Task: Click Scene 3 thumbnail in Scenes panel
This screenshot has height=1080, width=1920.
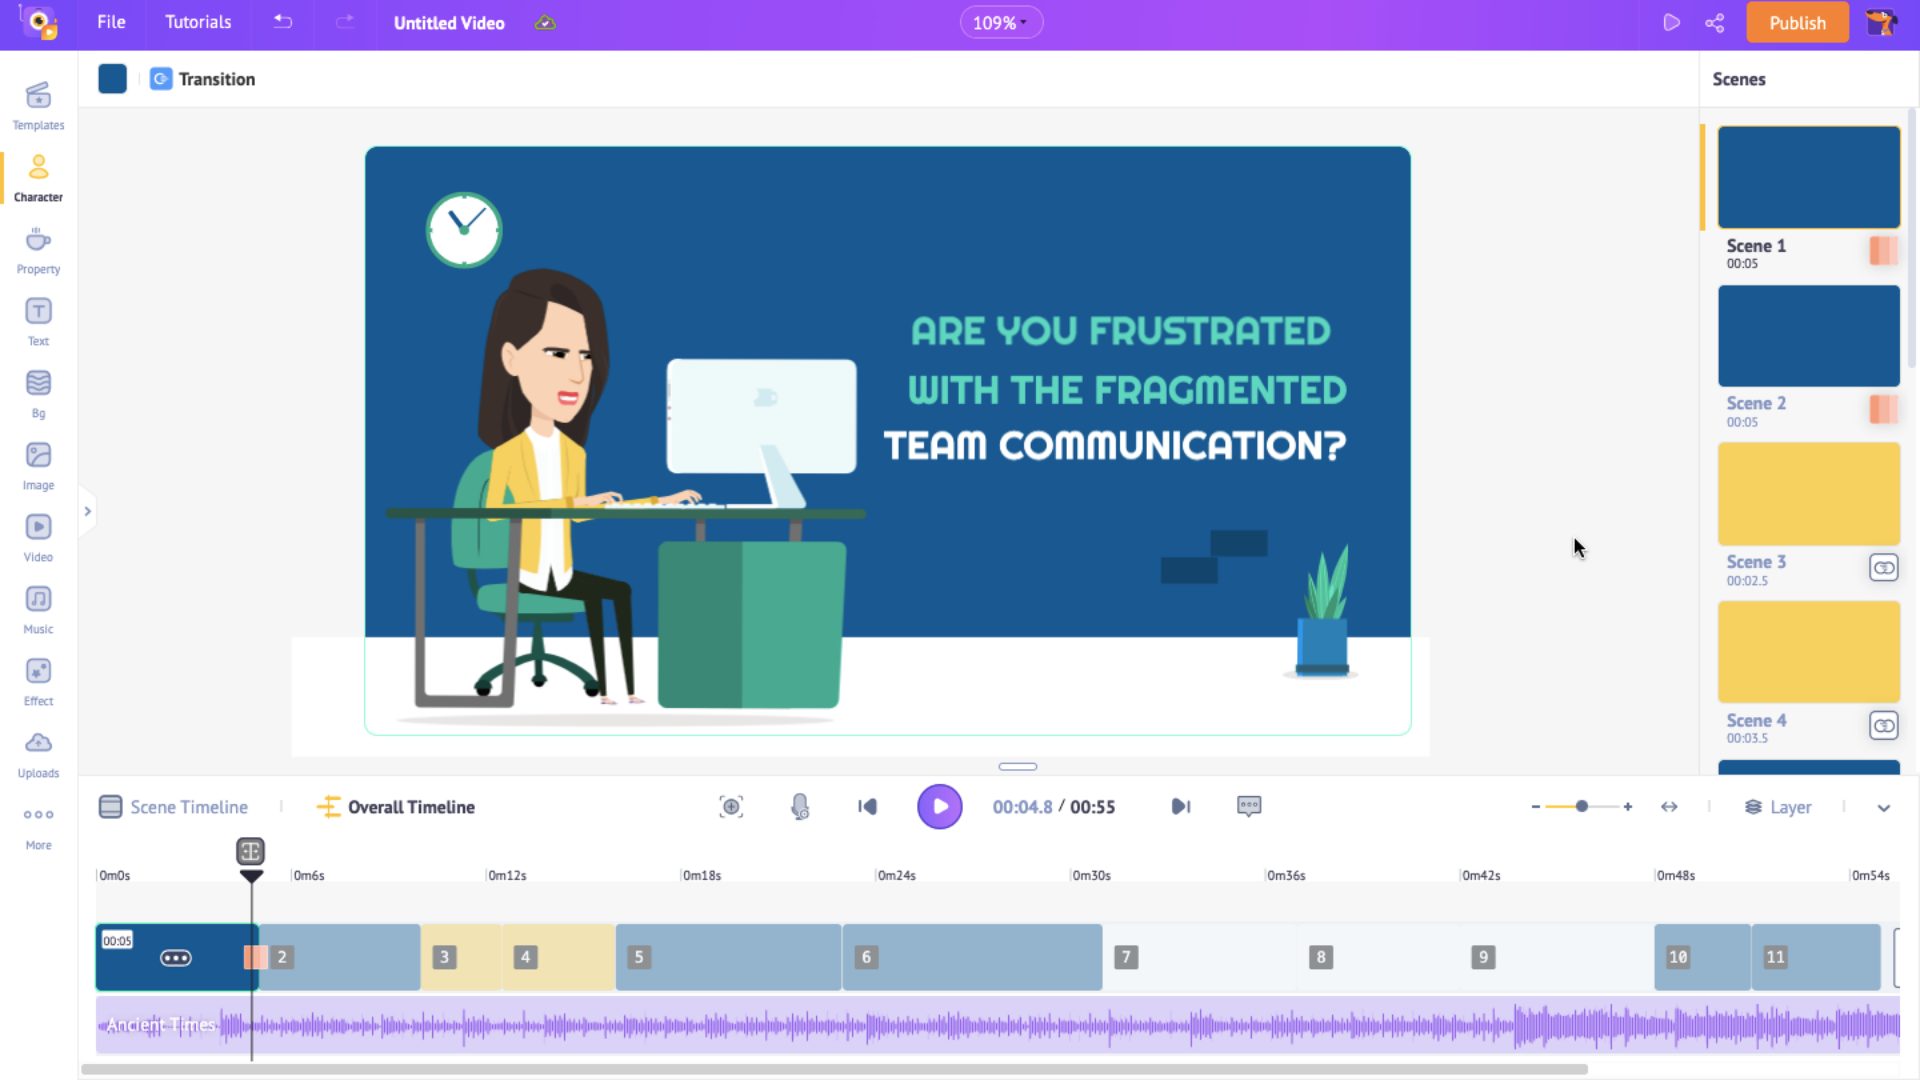Action: click(1808, 493)
